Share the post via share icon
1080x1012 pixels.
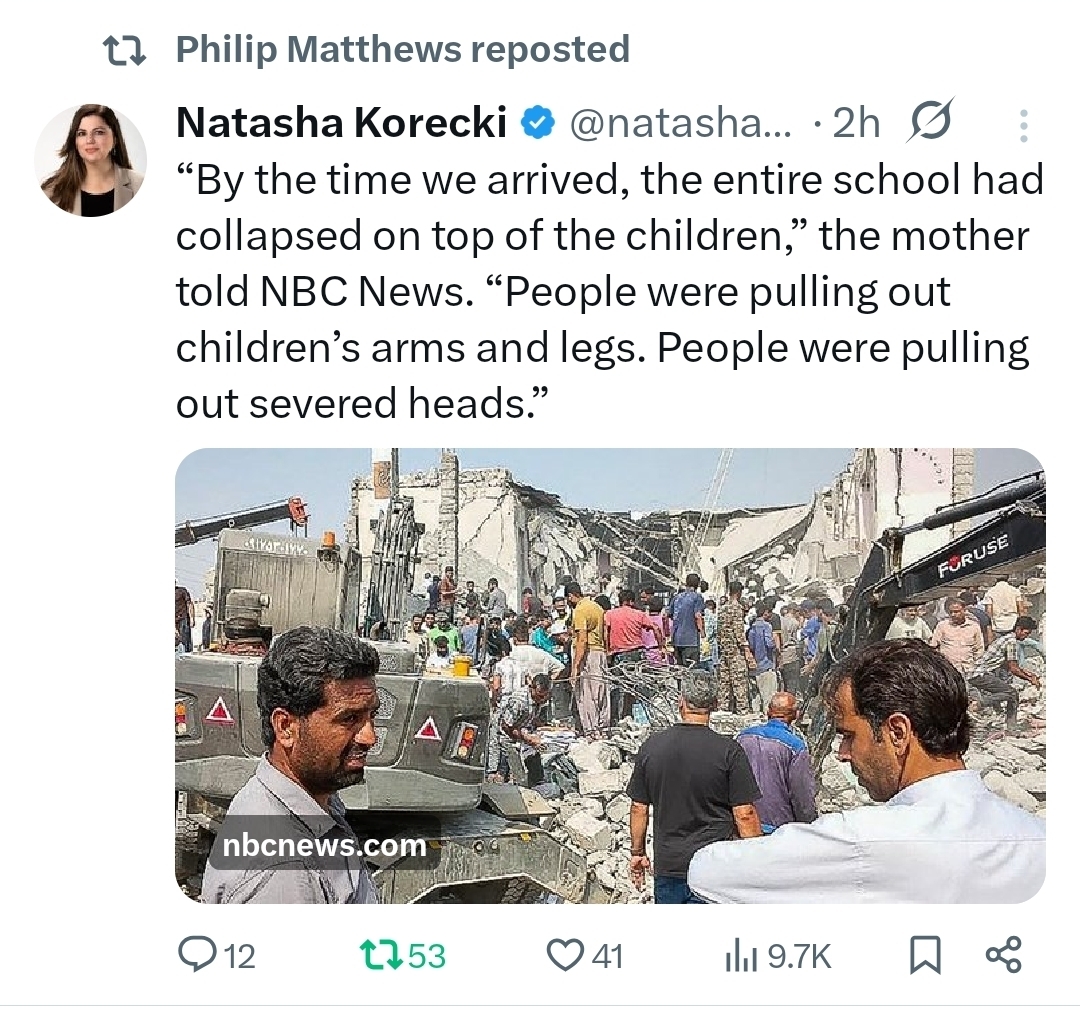click(1003, 955)
